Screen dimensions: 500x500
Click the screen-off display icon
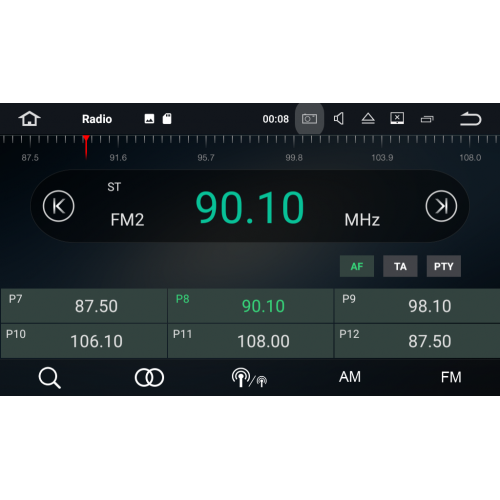(x=397, y=118)
